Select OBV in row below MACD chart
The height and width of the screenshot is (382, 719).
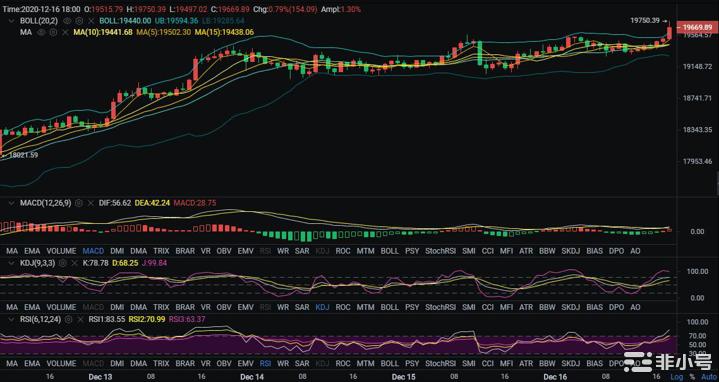tap(224, 251)
